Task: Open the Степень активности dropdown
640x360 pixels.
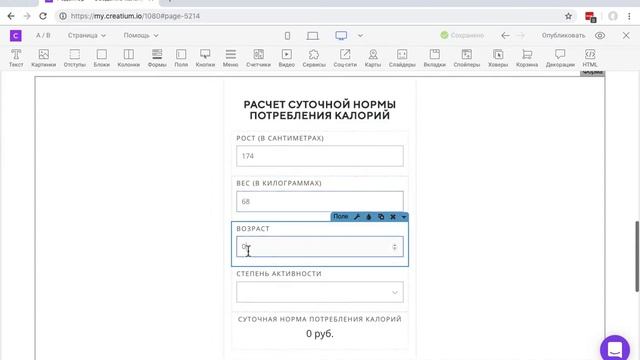Action: [x=320, y=292]
